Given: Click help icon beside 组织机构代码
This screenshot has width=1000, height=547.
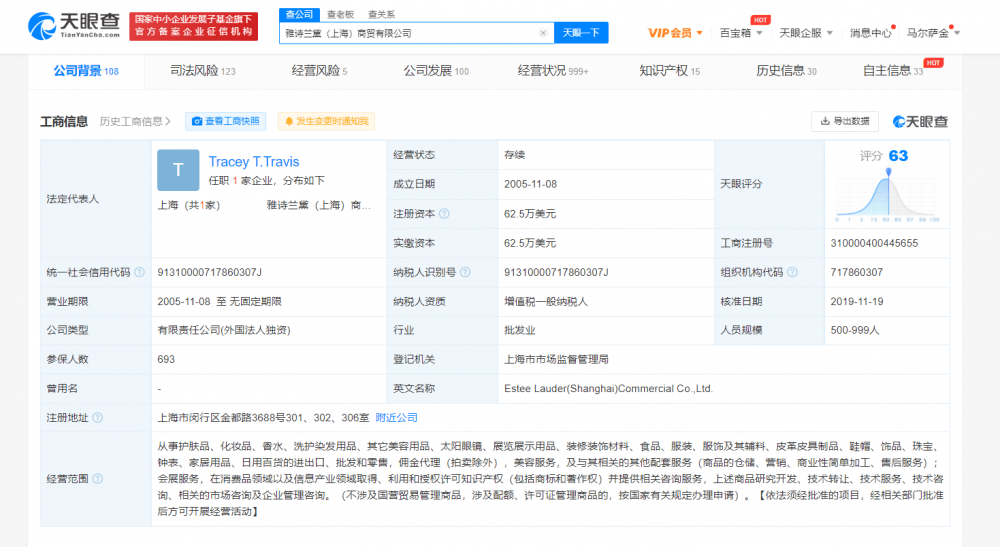Looking at the screenshot, I should coord(792,272).
